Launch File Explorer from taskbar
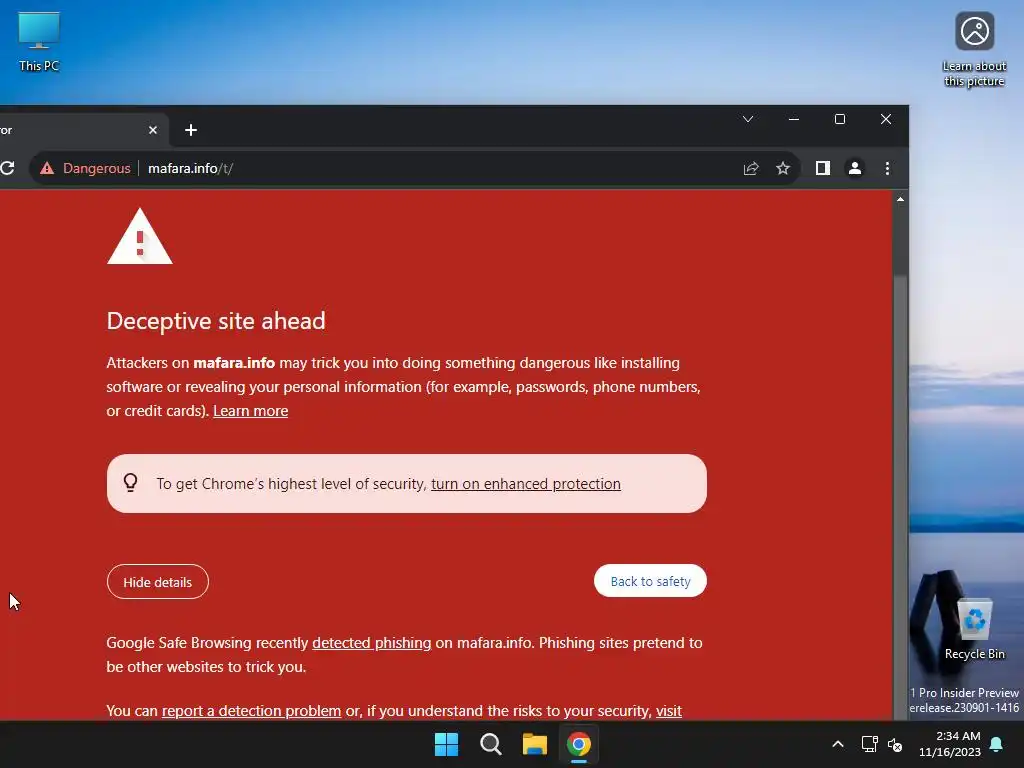 point(535,744)
